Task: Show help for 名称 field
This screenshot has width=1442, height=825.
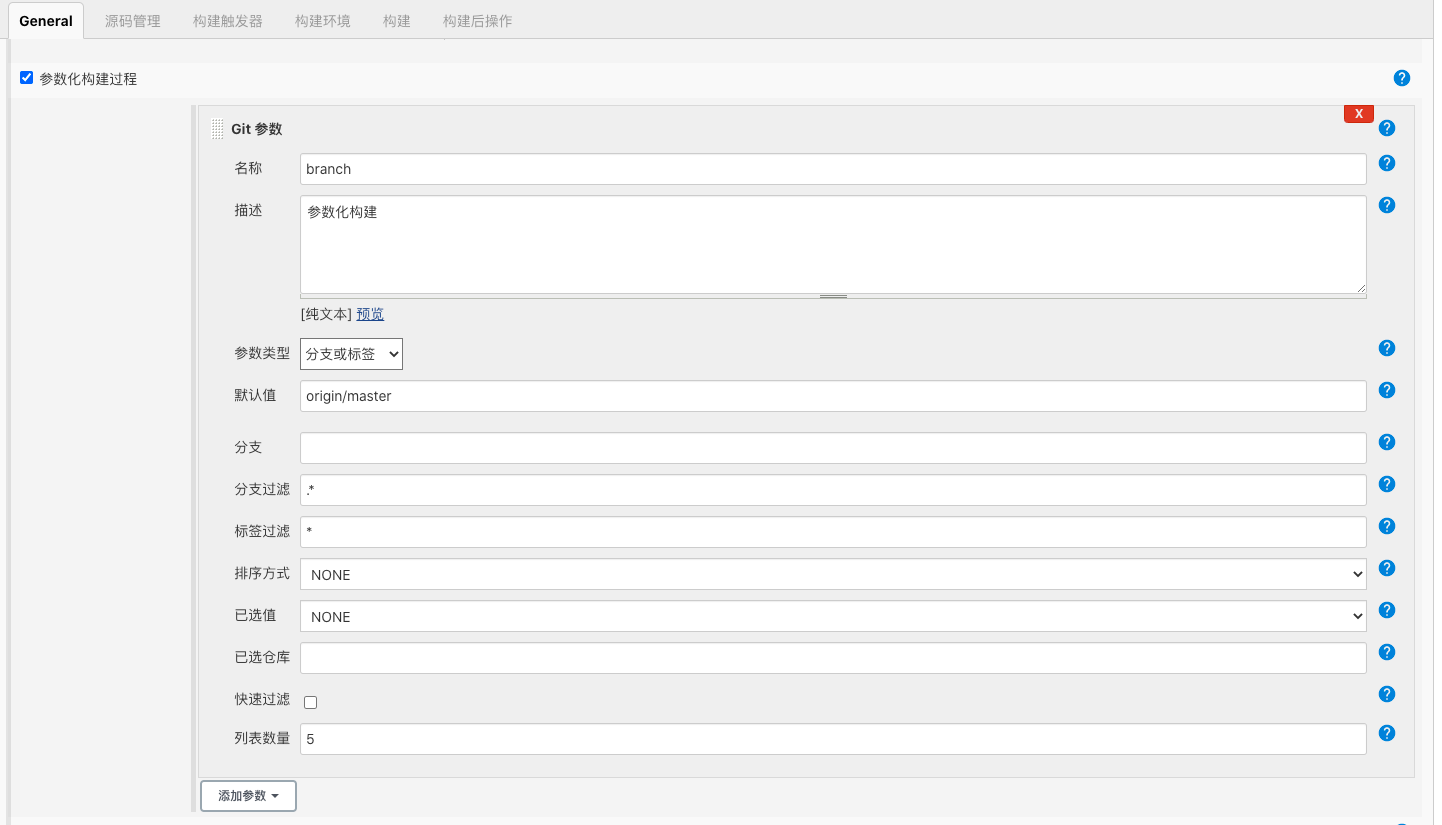Action: [x=1386, y=163]
